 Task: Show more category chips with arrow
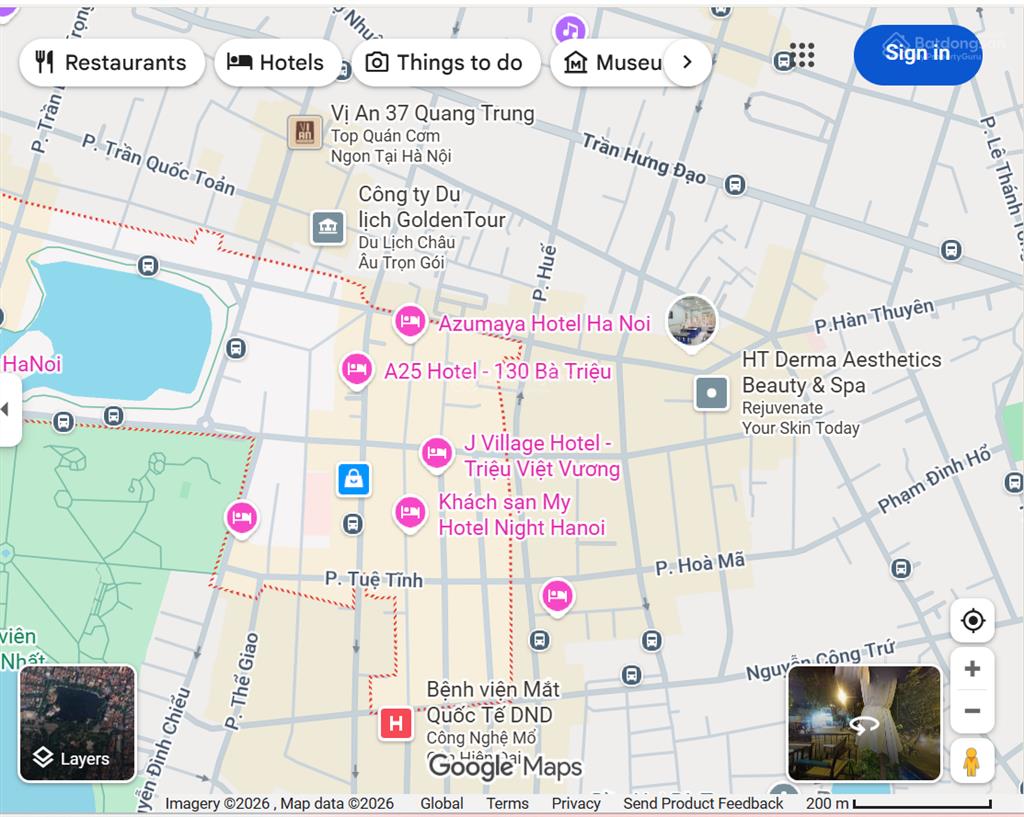tap(687, 62)
